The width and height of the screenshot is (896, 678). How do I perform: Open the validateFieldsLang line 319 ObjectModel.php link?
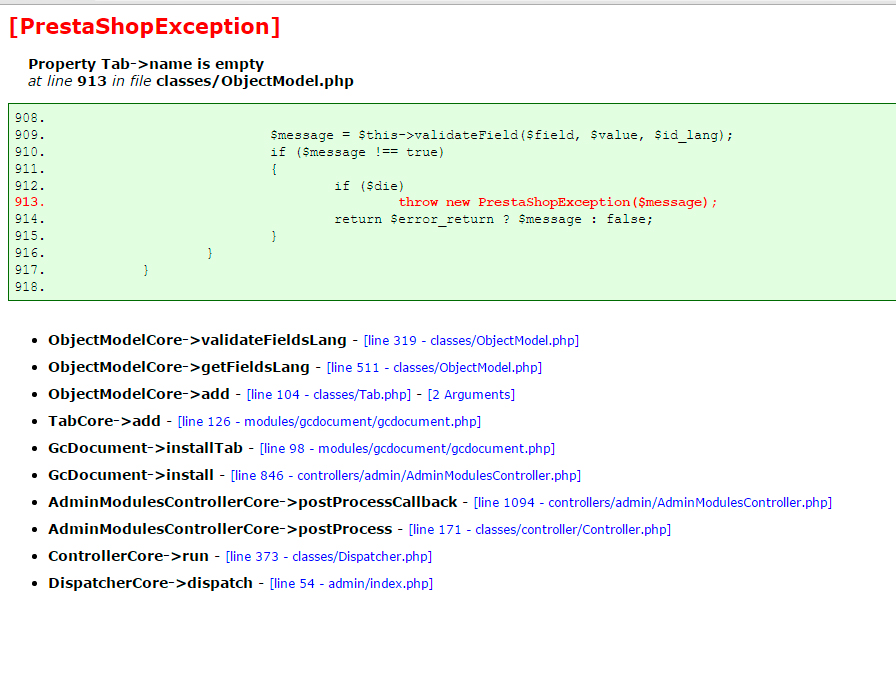[471, 341]
